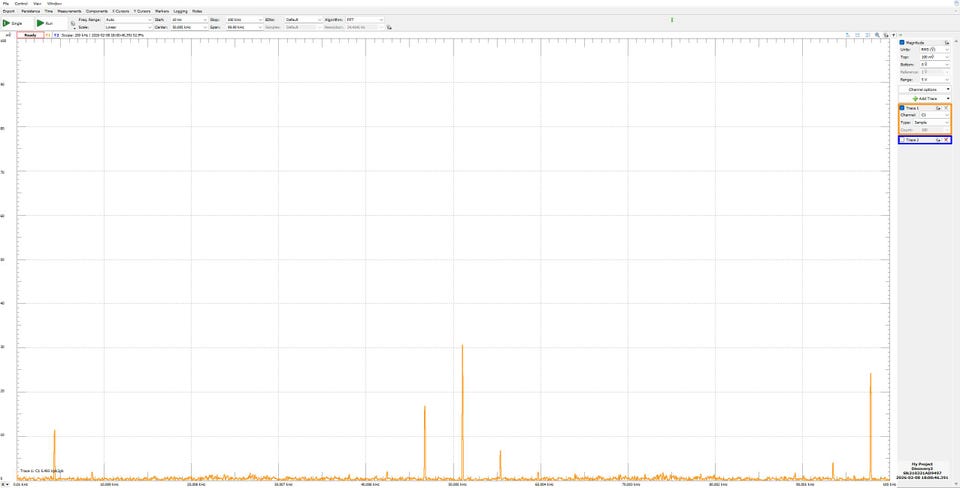Image resolution: width=960 pixels, height=488 pixels.
Task: Click the third plot toolbar icon
Action: [868, 35]
